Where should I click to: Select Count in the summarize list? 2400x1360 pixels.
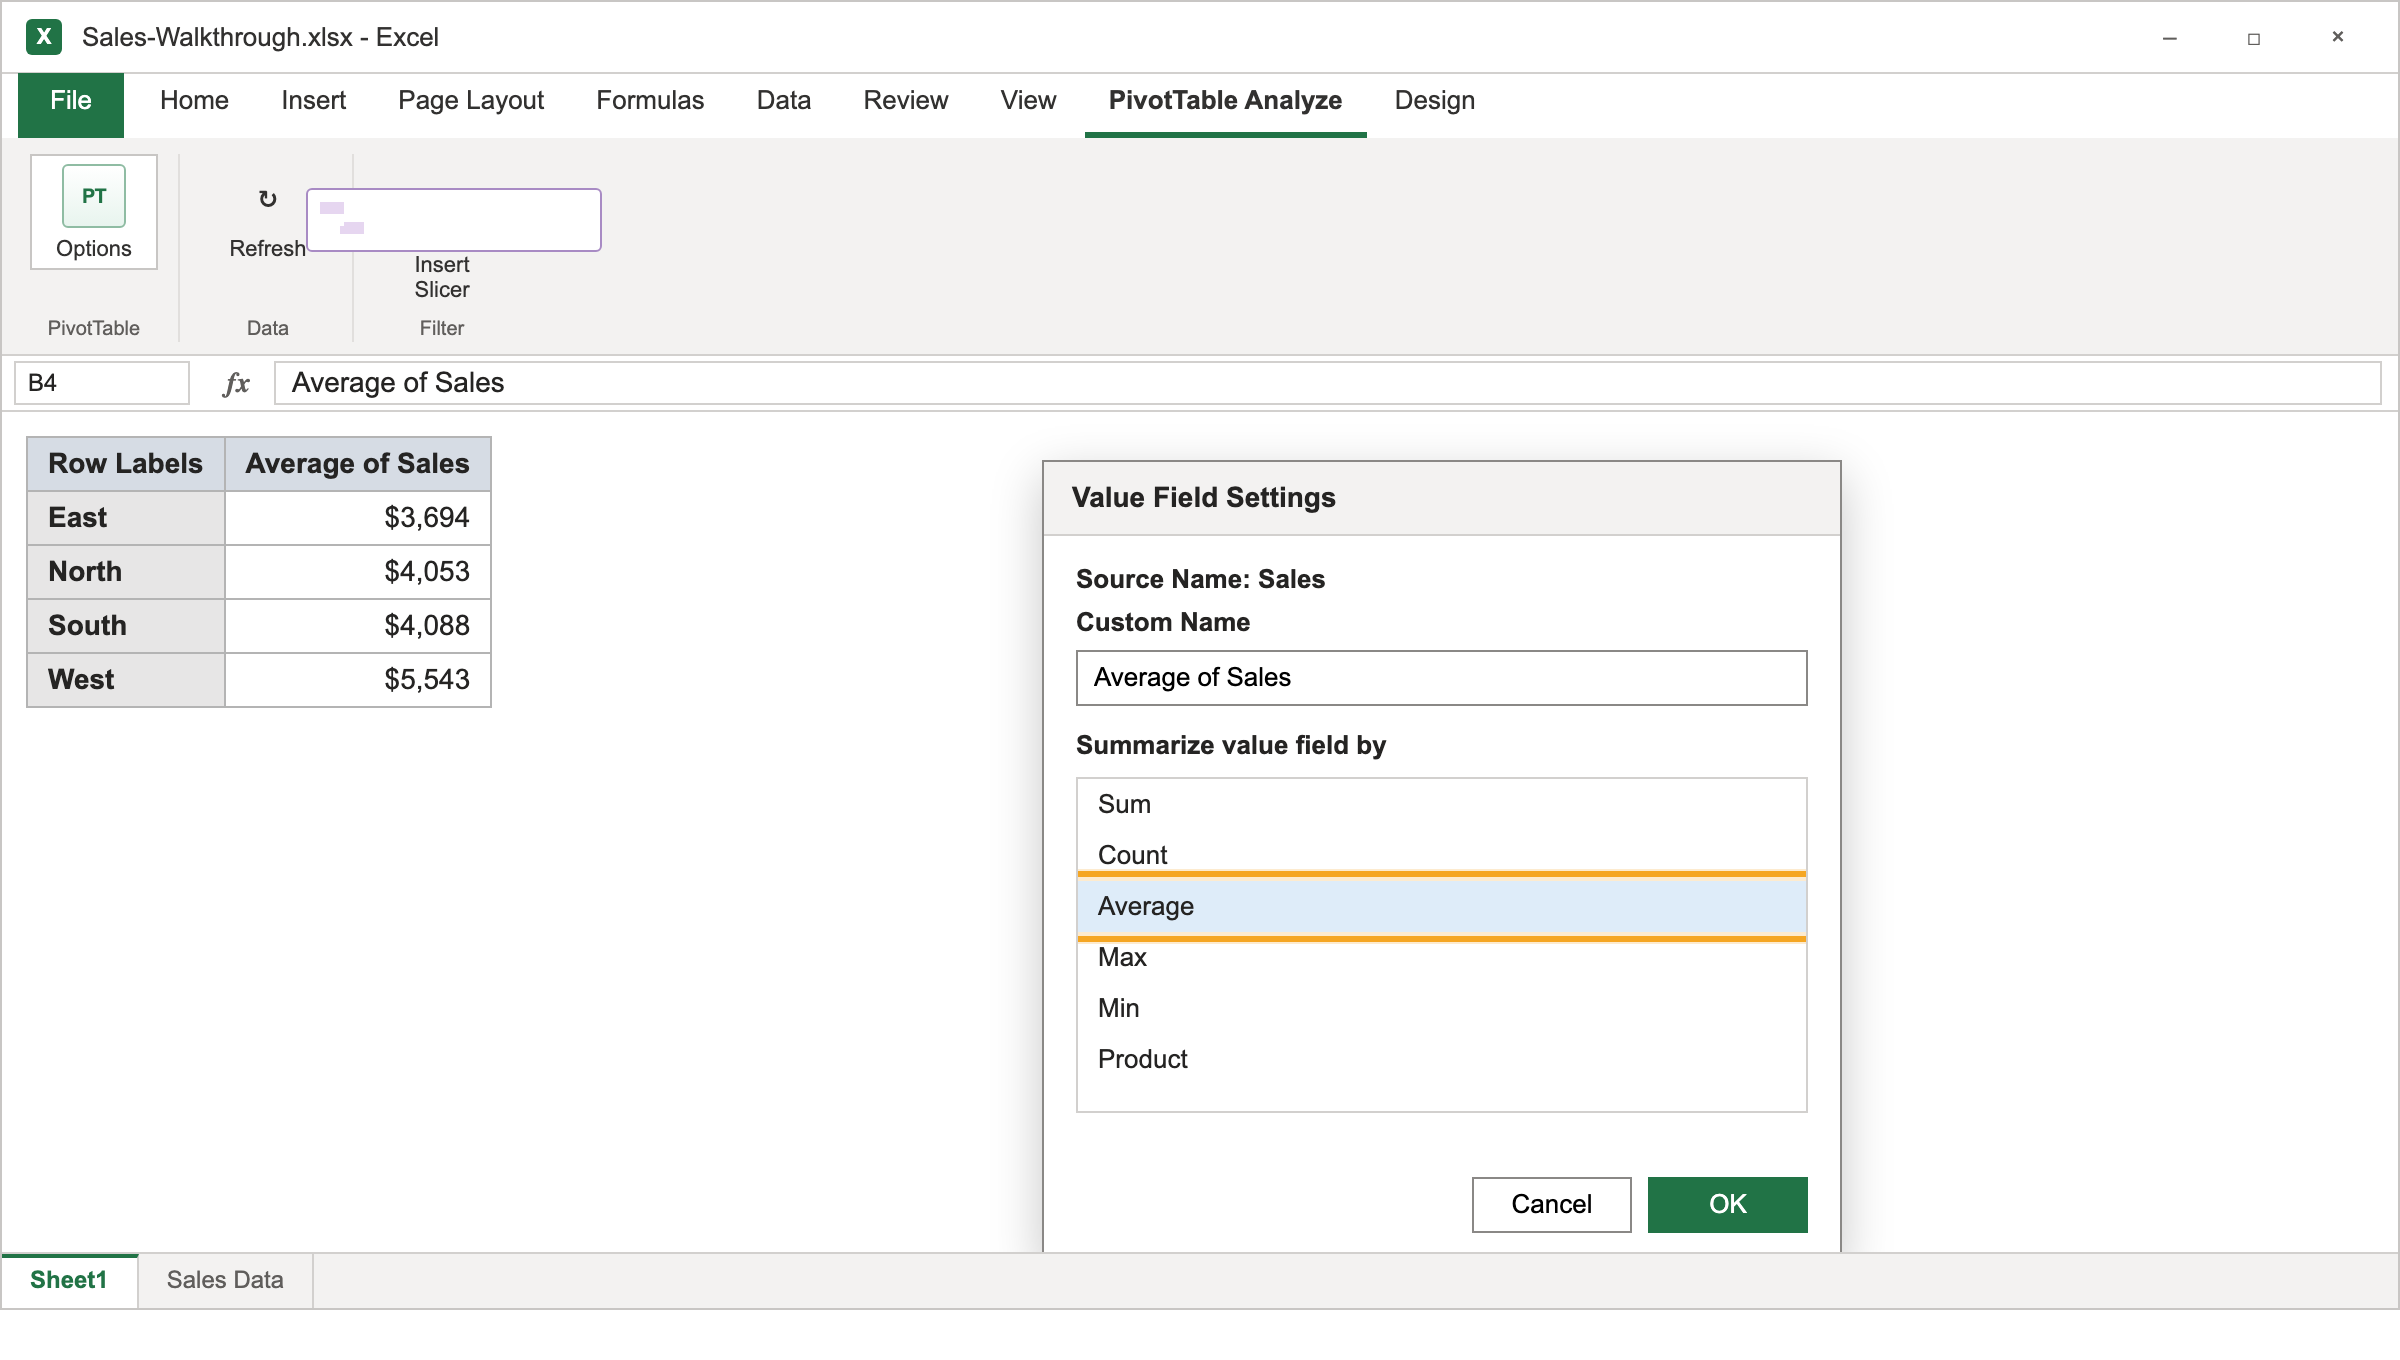[1441, 855]
